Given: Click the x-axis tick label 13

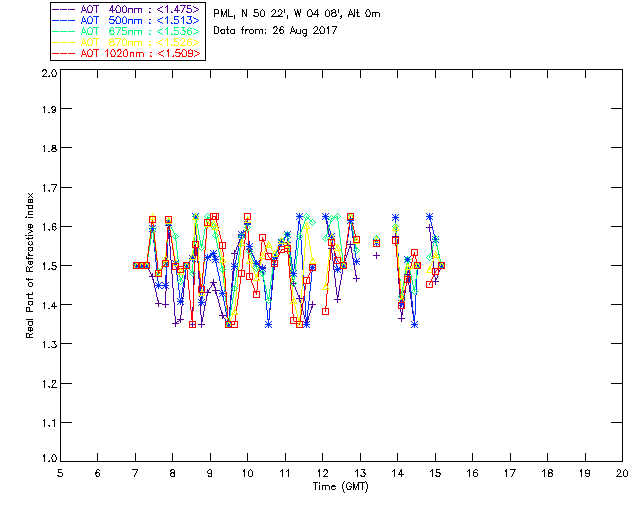Looking at the screenshot, I should [360, 473].
